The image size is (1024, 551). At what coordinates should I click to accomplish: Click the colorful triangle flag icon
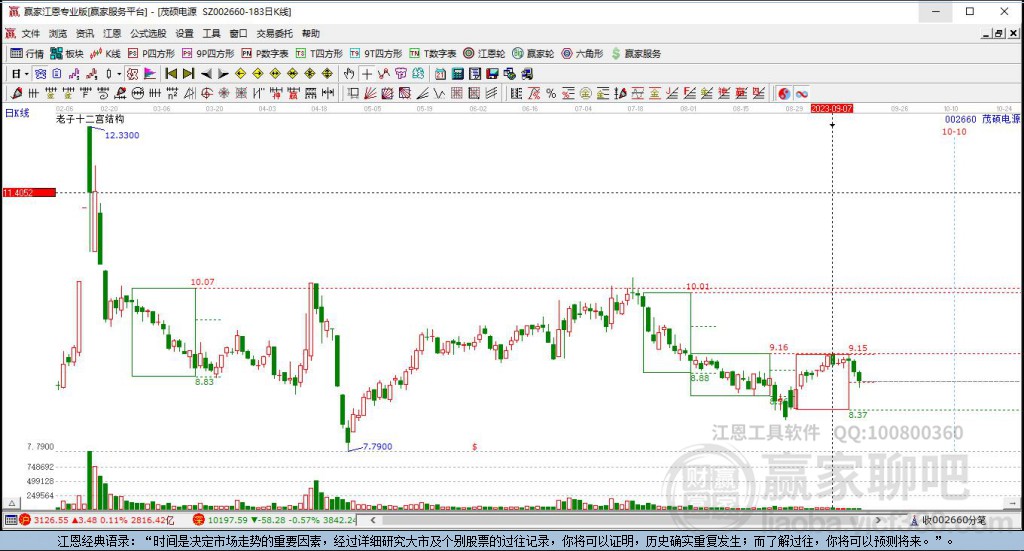tap(150, 74)
